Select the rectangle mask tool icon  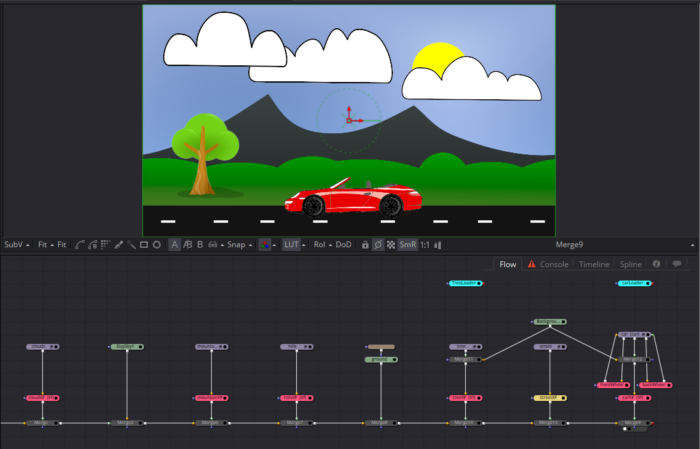[x=144, y=245]
